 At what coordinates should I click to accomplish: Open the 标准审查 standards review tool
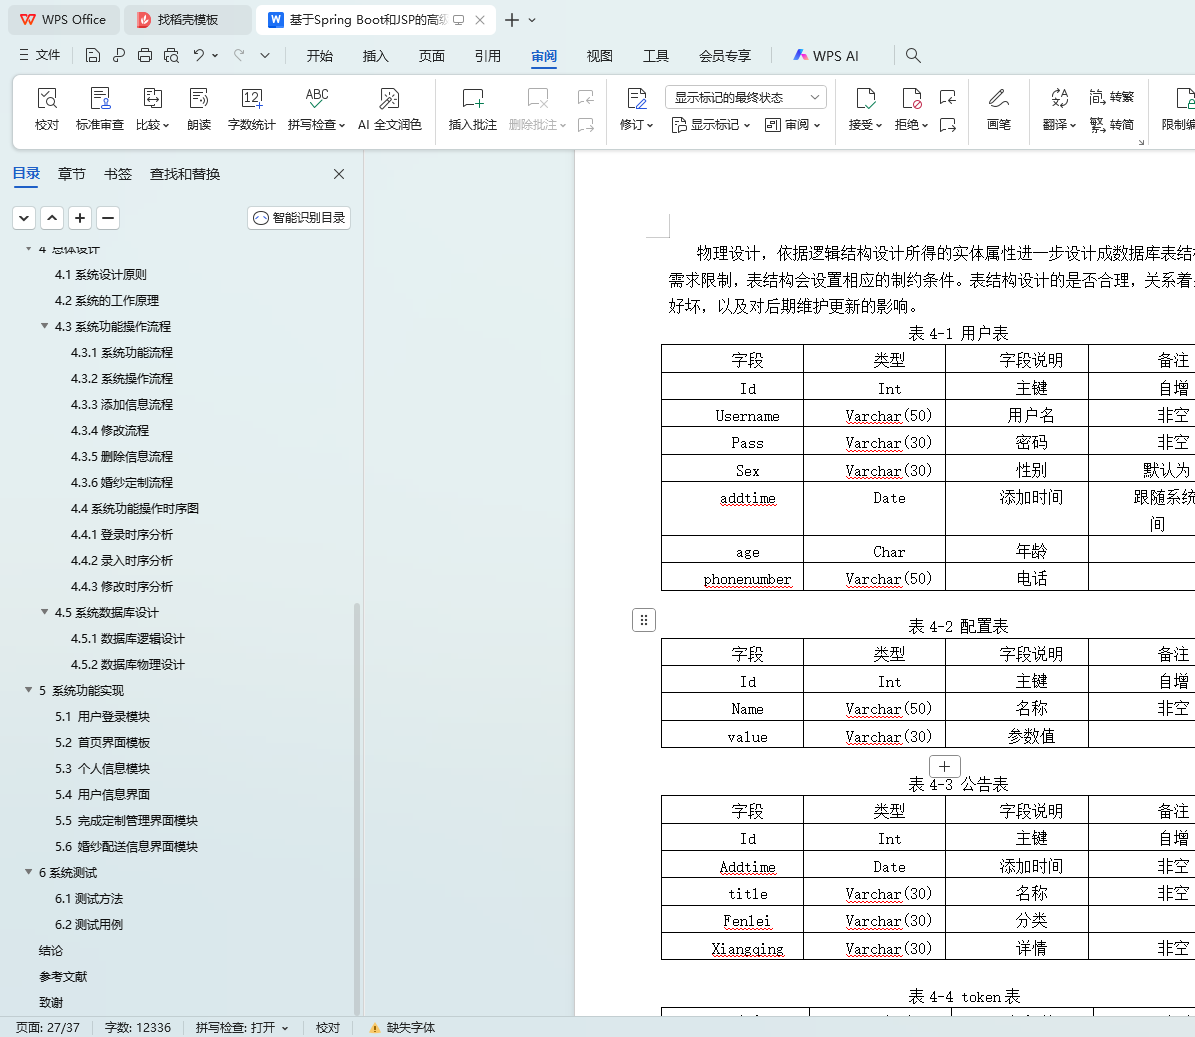pyautogui.click(x=100, y=108)
